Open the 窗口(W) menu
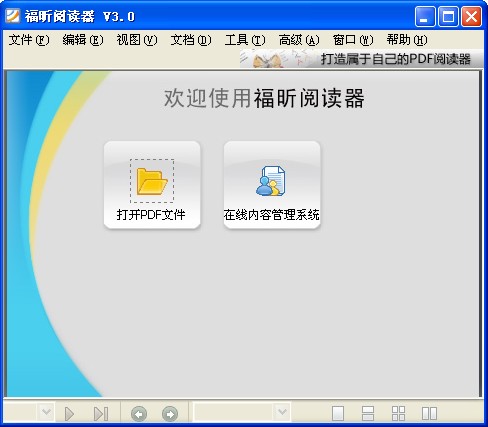This screenshot has width=488, height=427. [353, 40]
